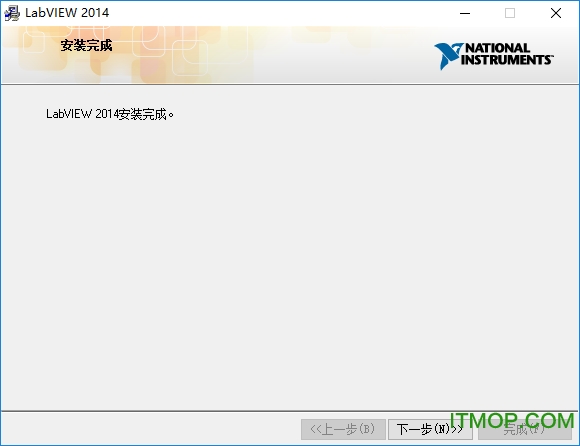Screen dimensions: 580x446
Task: Click the text "LabVIEW 2014安装完成。"
Action: click(x=110, y=114)
